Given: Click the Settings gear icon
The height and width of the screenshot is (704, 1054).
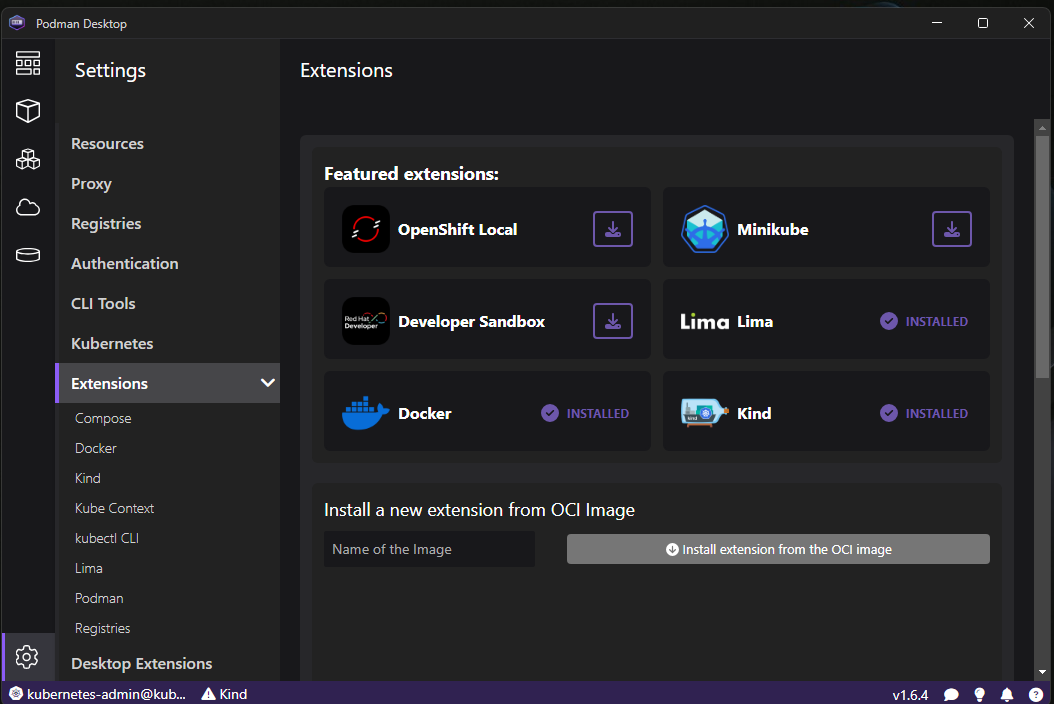Looking at the screenshot, I should coord(28,657).
